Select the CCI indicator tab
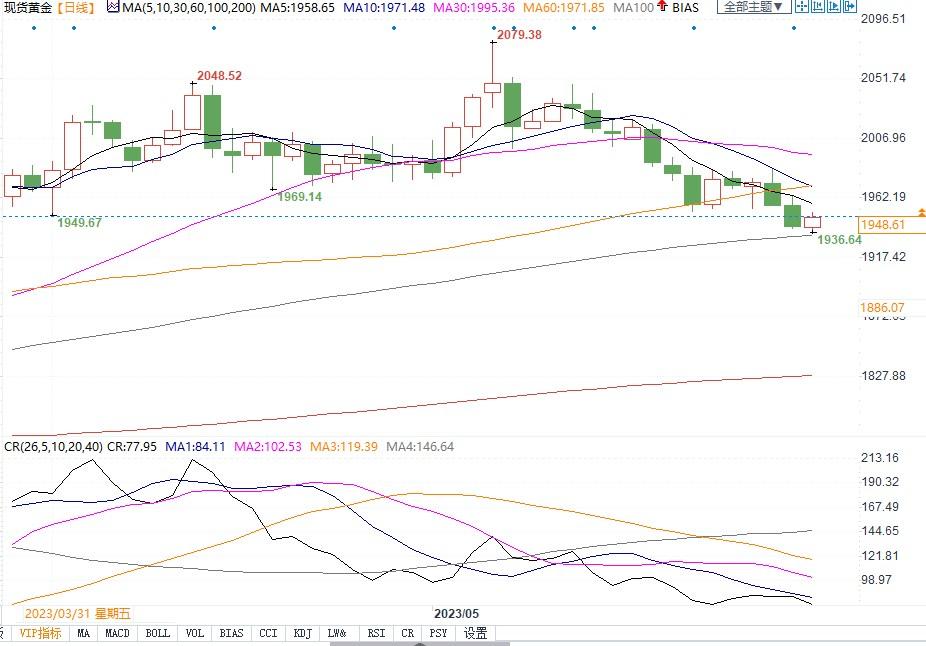926x646 pixels. 267,633
